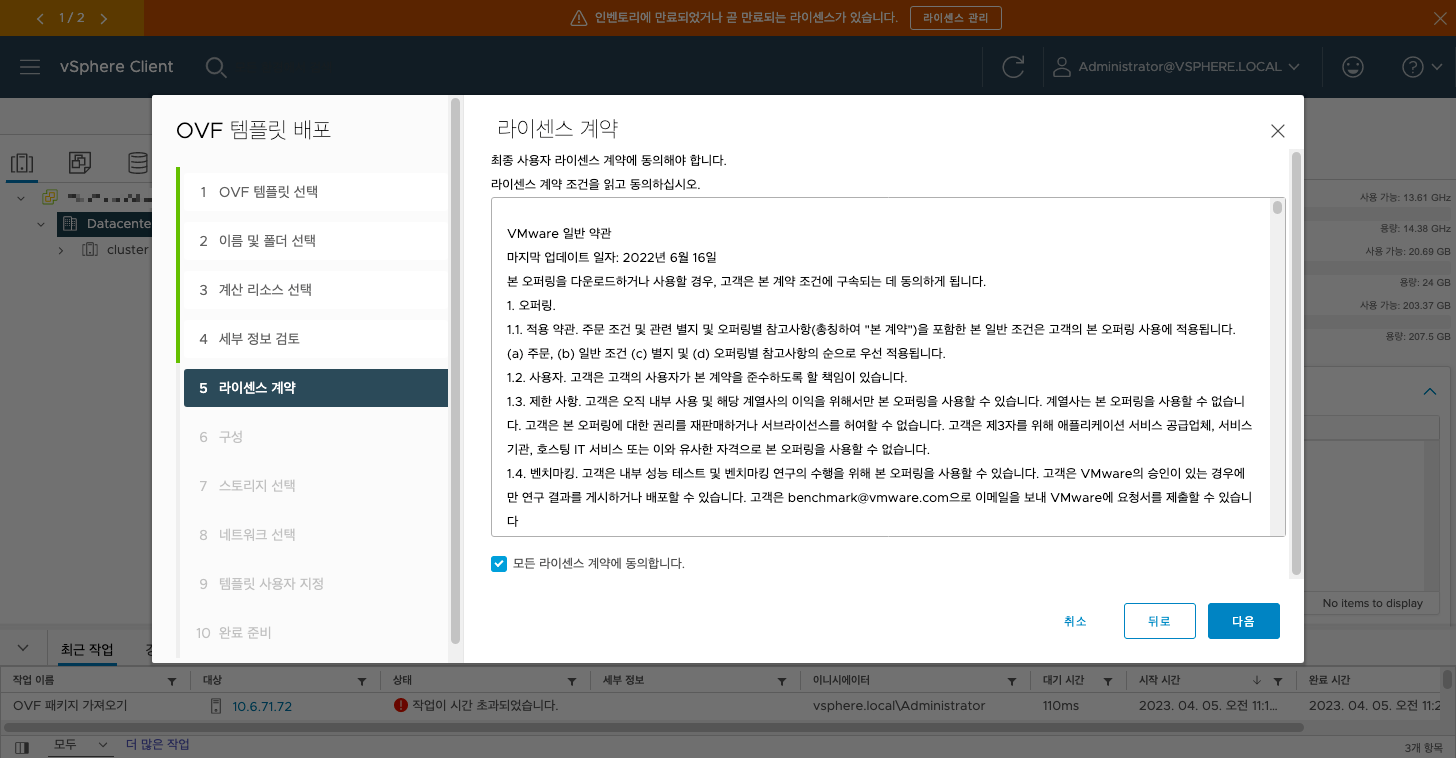The image size is (1456, 758).
Task: Click the 3개 항목 item count
Action: coord(1426,748)
